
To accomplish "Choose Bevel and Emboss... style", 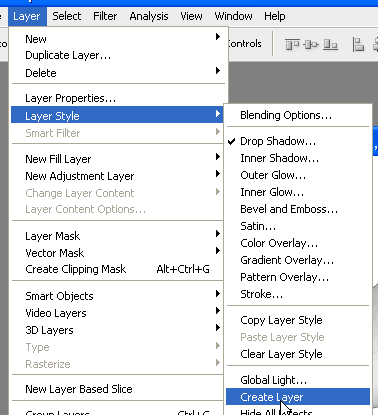I will 298,209.
